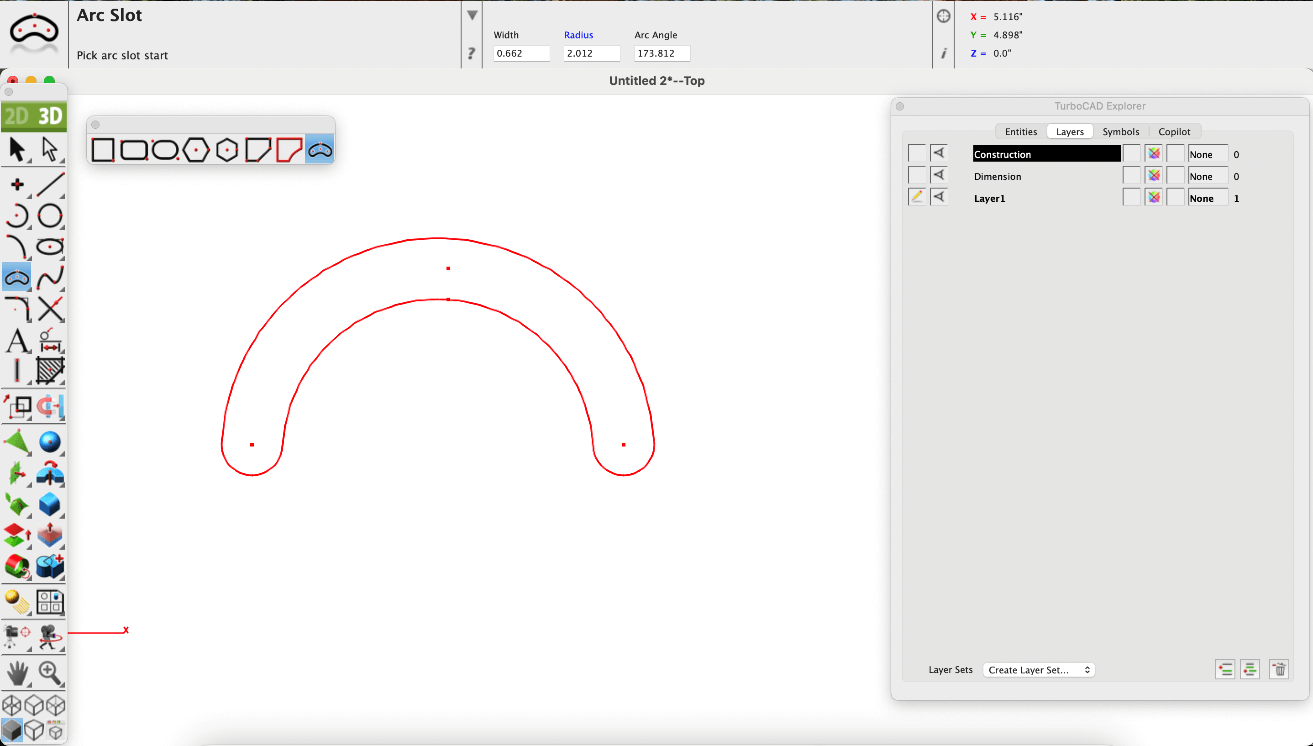Switch to 3D mode button

50,116
